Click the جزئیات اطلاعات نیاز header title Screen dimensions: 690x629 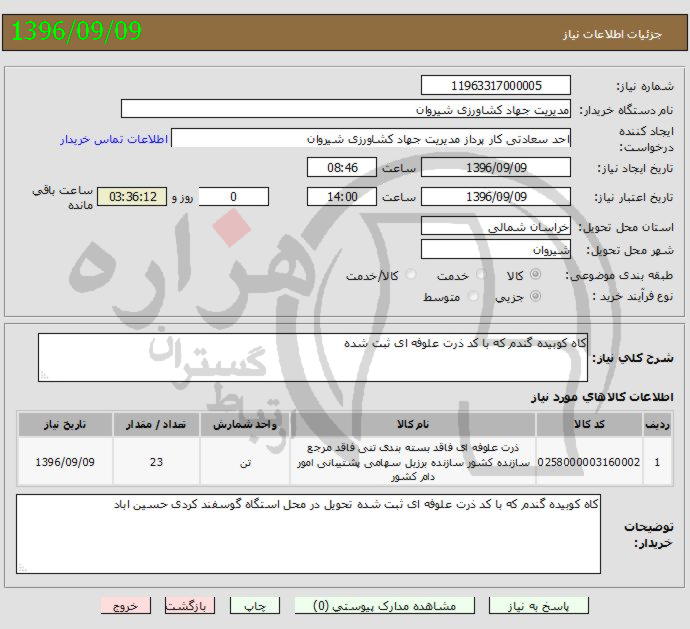click(x=612, y=34)
